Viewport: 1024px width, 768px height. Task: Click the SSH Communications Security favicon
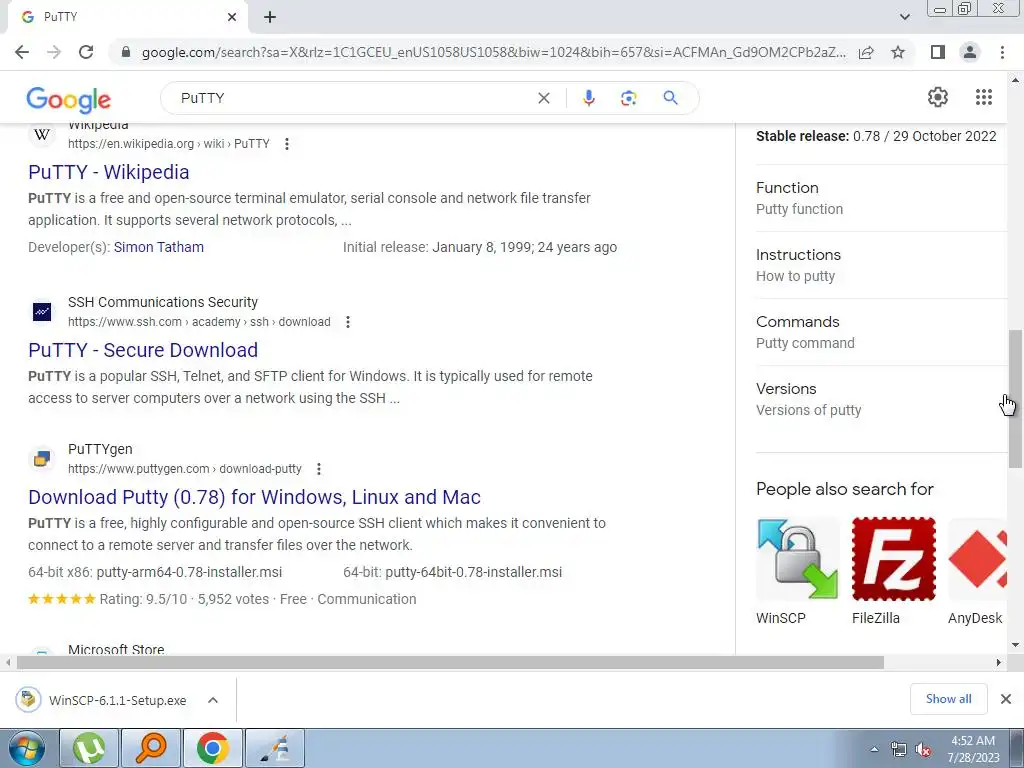pos(42,312)
